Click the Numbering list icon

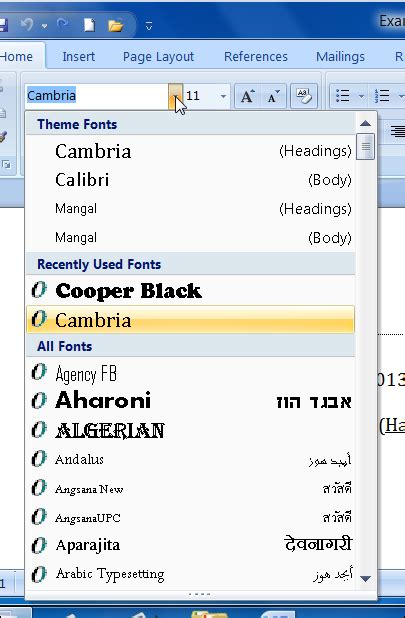(x=382, y=96)
